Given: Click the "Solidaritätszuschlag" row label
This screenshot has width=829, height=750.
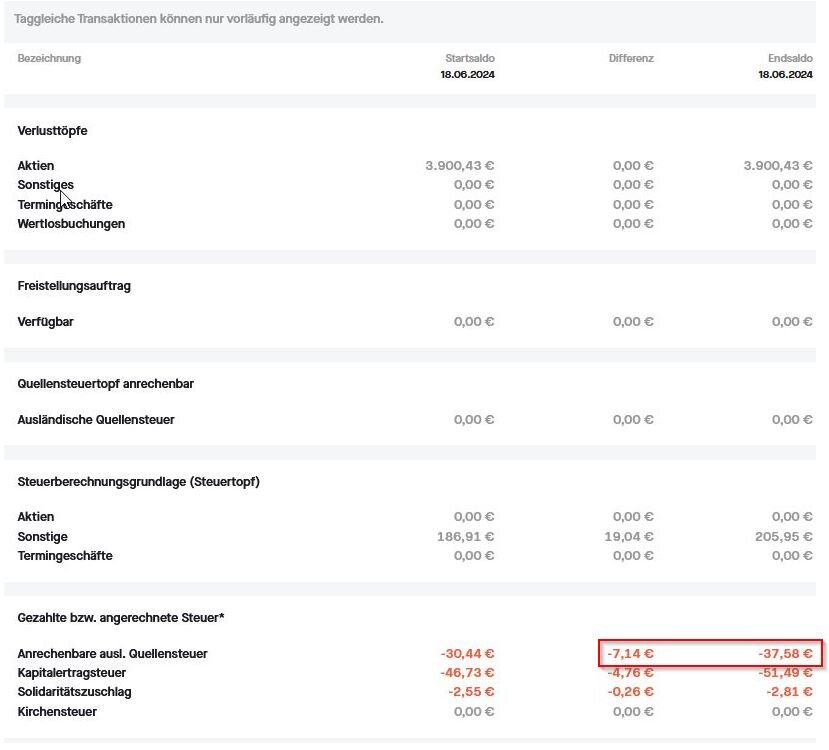Looking at the screenshot, I should click(x=74, y=692).
